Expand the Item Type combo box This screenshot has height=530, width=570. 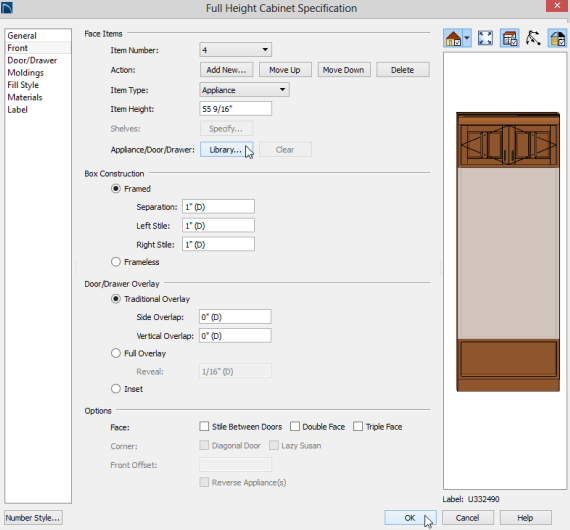pyautogui.click(x=244, y=90)
